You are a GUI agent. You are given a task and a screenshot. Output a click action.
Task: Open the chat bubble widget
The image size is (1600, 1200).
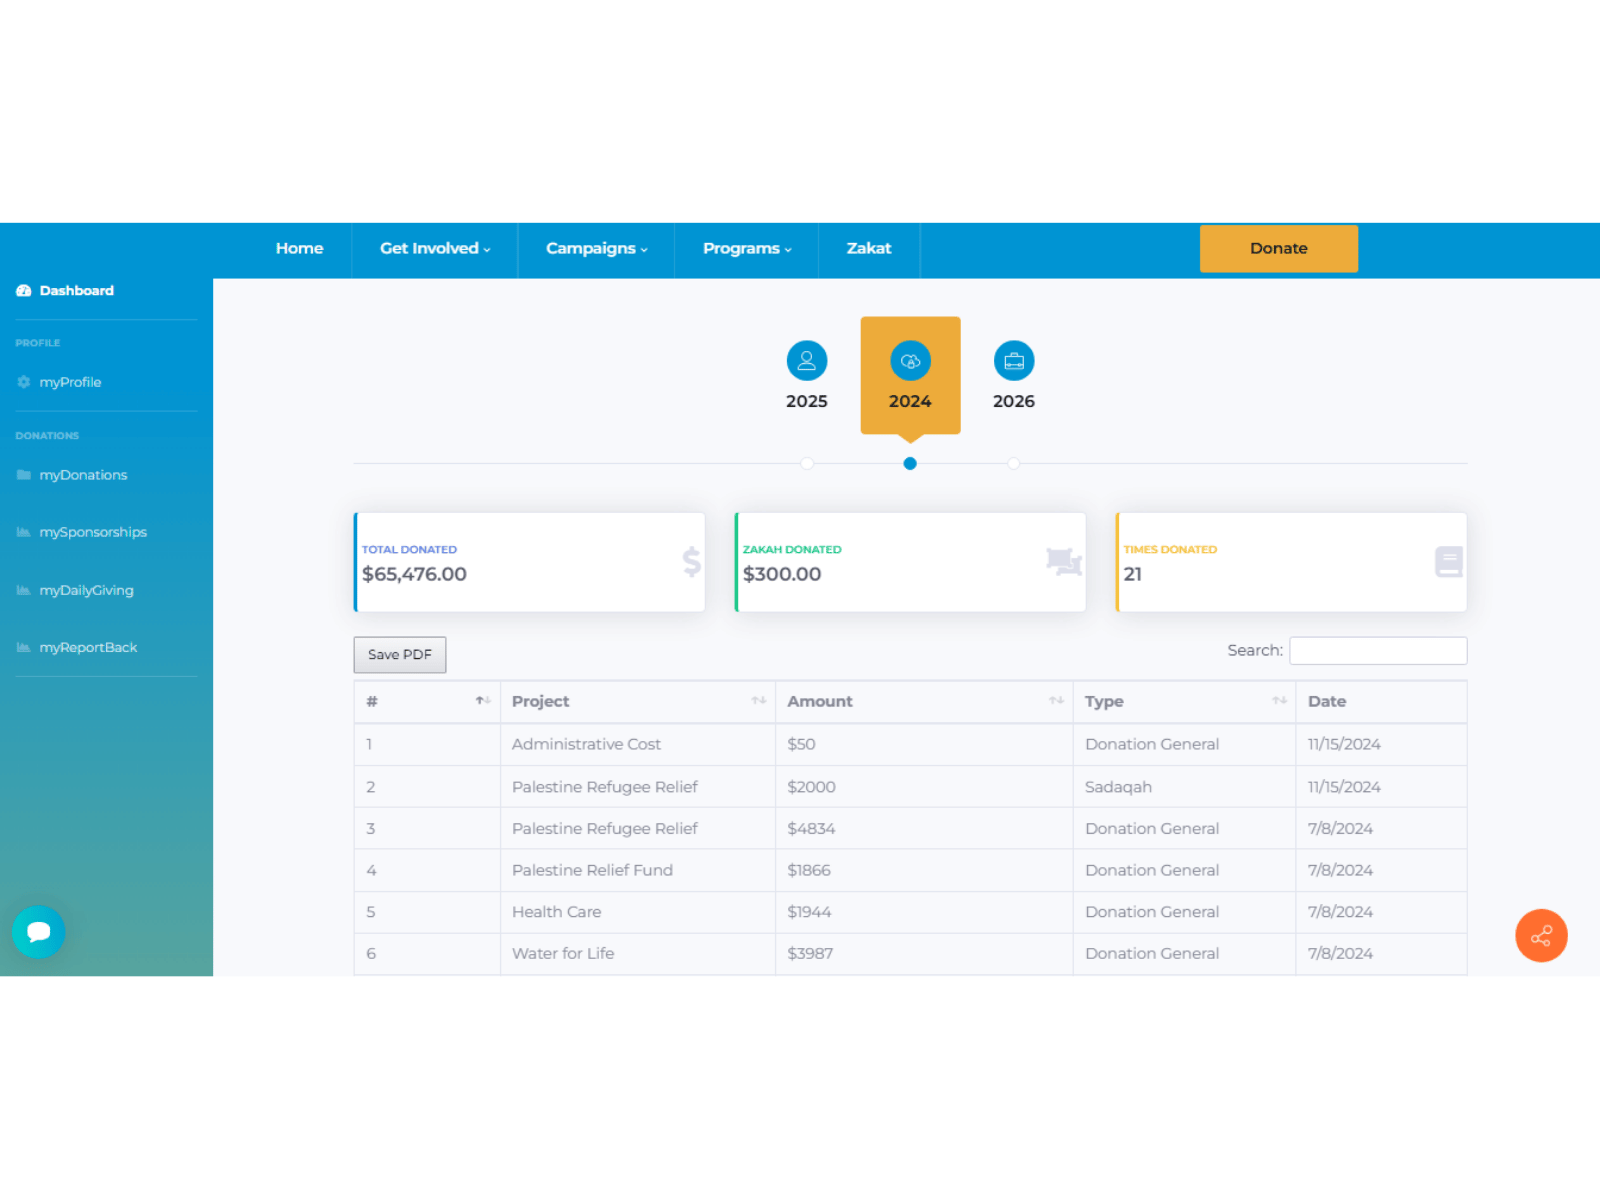tap(38, 932)
